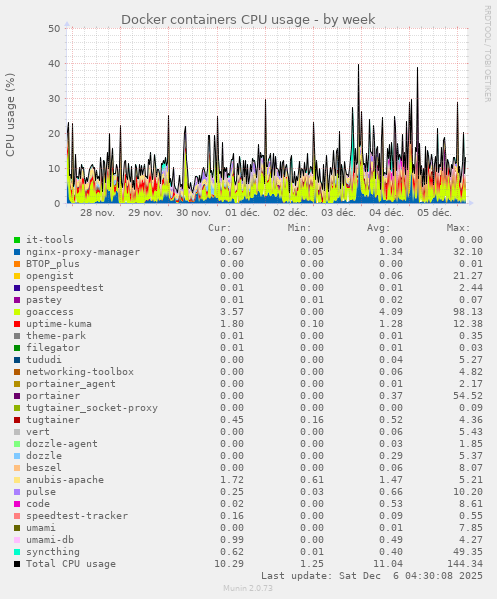497x599 pixels.
Task: Click the 'umami-db' legend label
Action: pos(50,540)
